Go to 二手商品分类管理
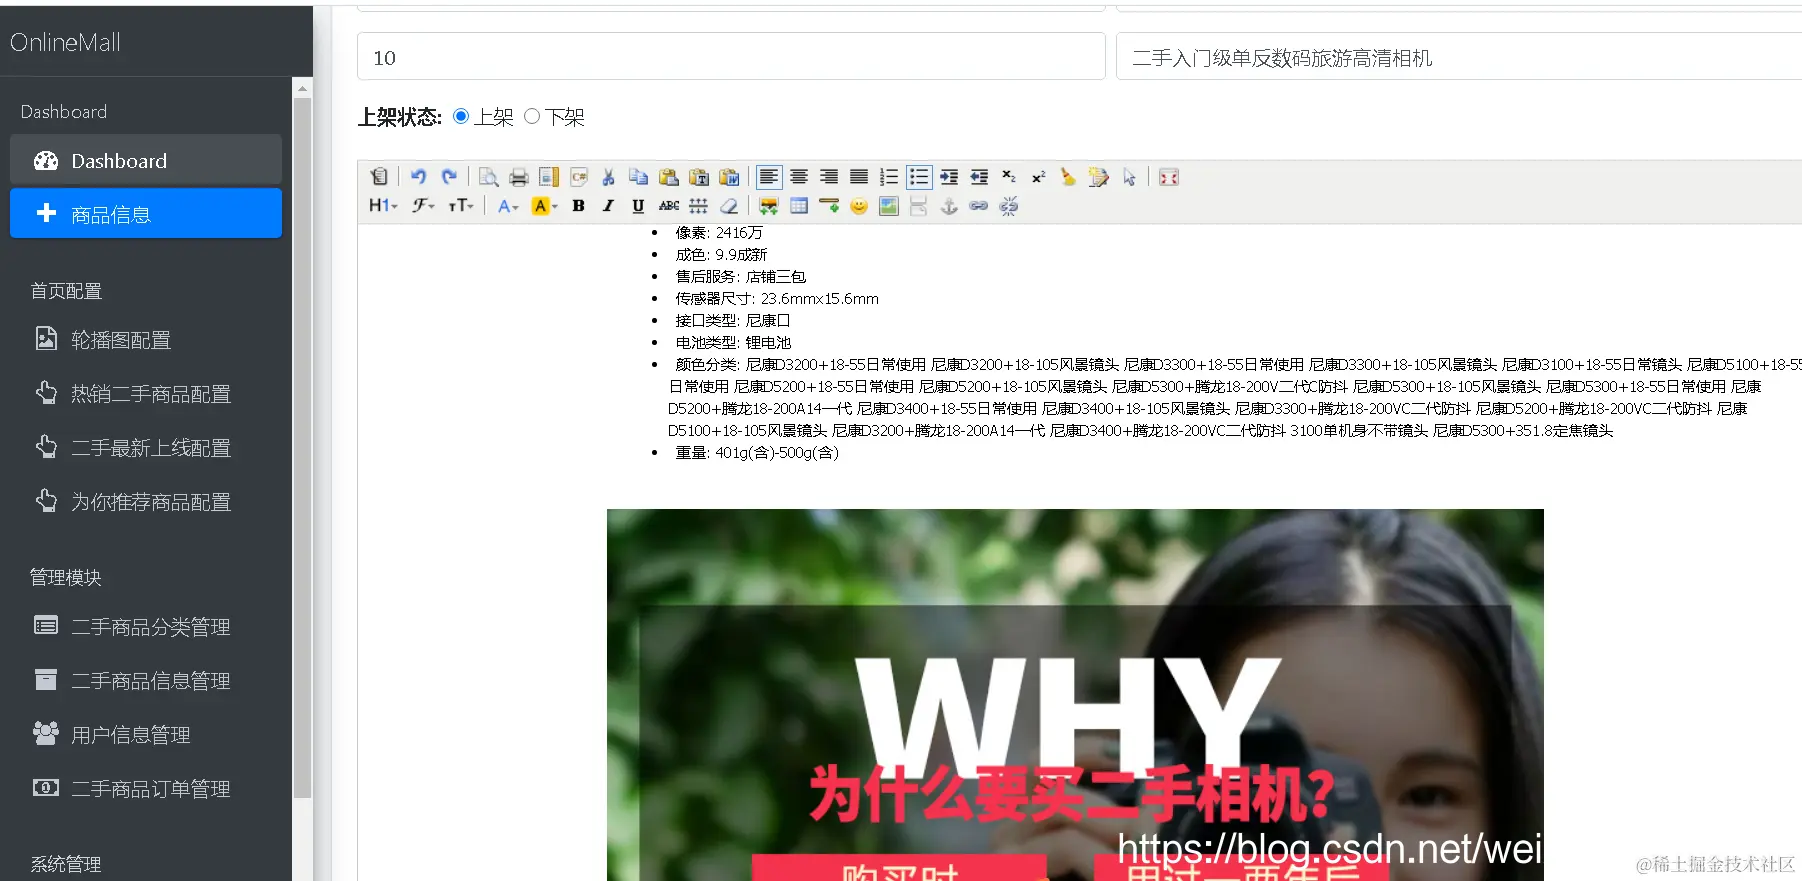The image size is (1802, 881). point(146,627)
